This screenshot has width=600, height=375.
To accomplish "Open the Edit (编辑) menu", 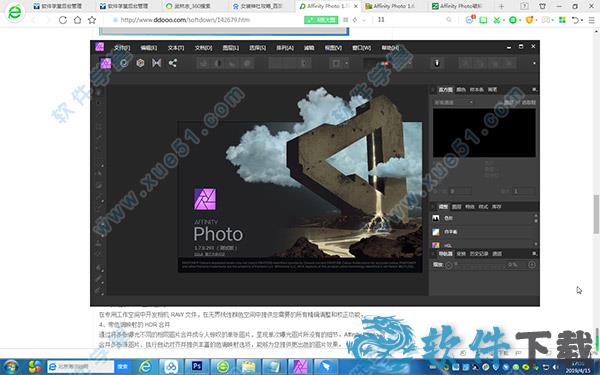I will click(x=148, y=48).
